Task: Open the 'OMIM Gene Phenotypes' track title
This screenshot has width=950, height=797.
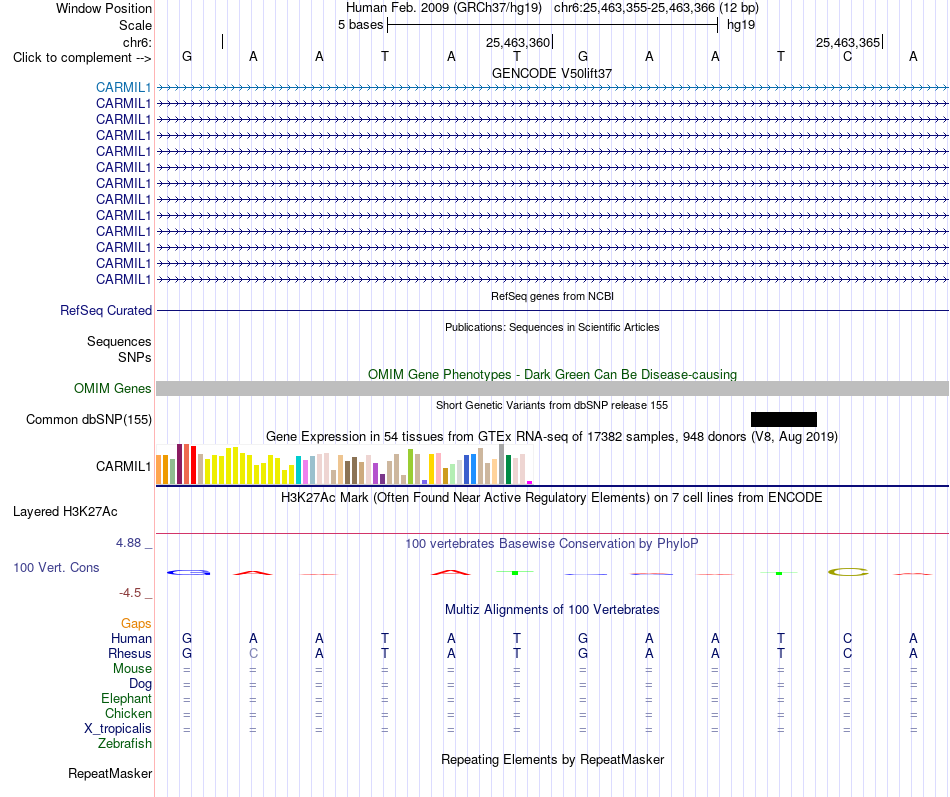Action: click(x=552, y=375)
